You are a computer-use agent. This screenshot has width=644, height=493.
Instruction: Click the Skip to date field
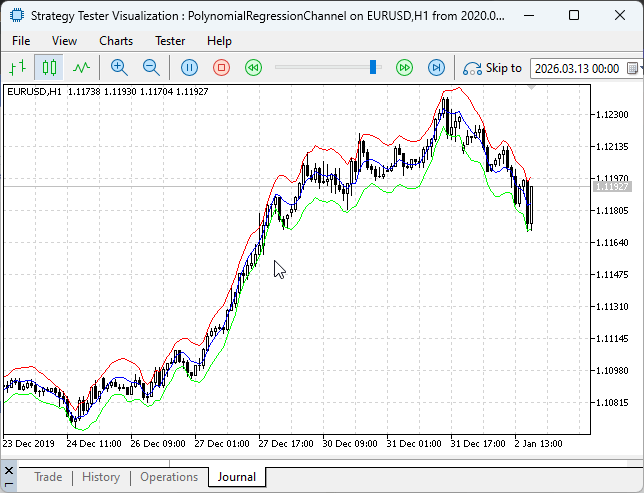(x=579, y=68)
